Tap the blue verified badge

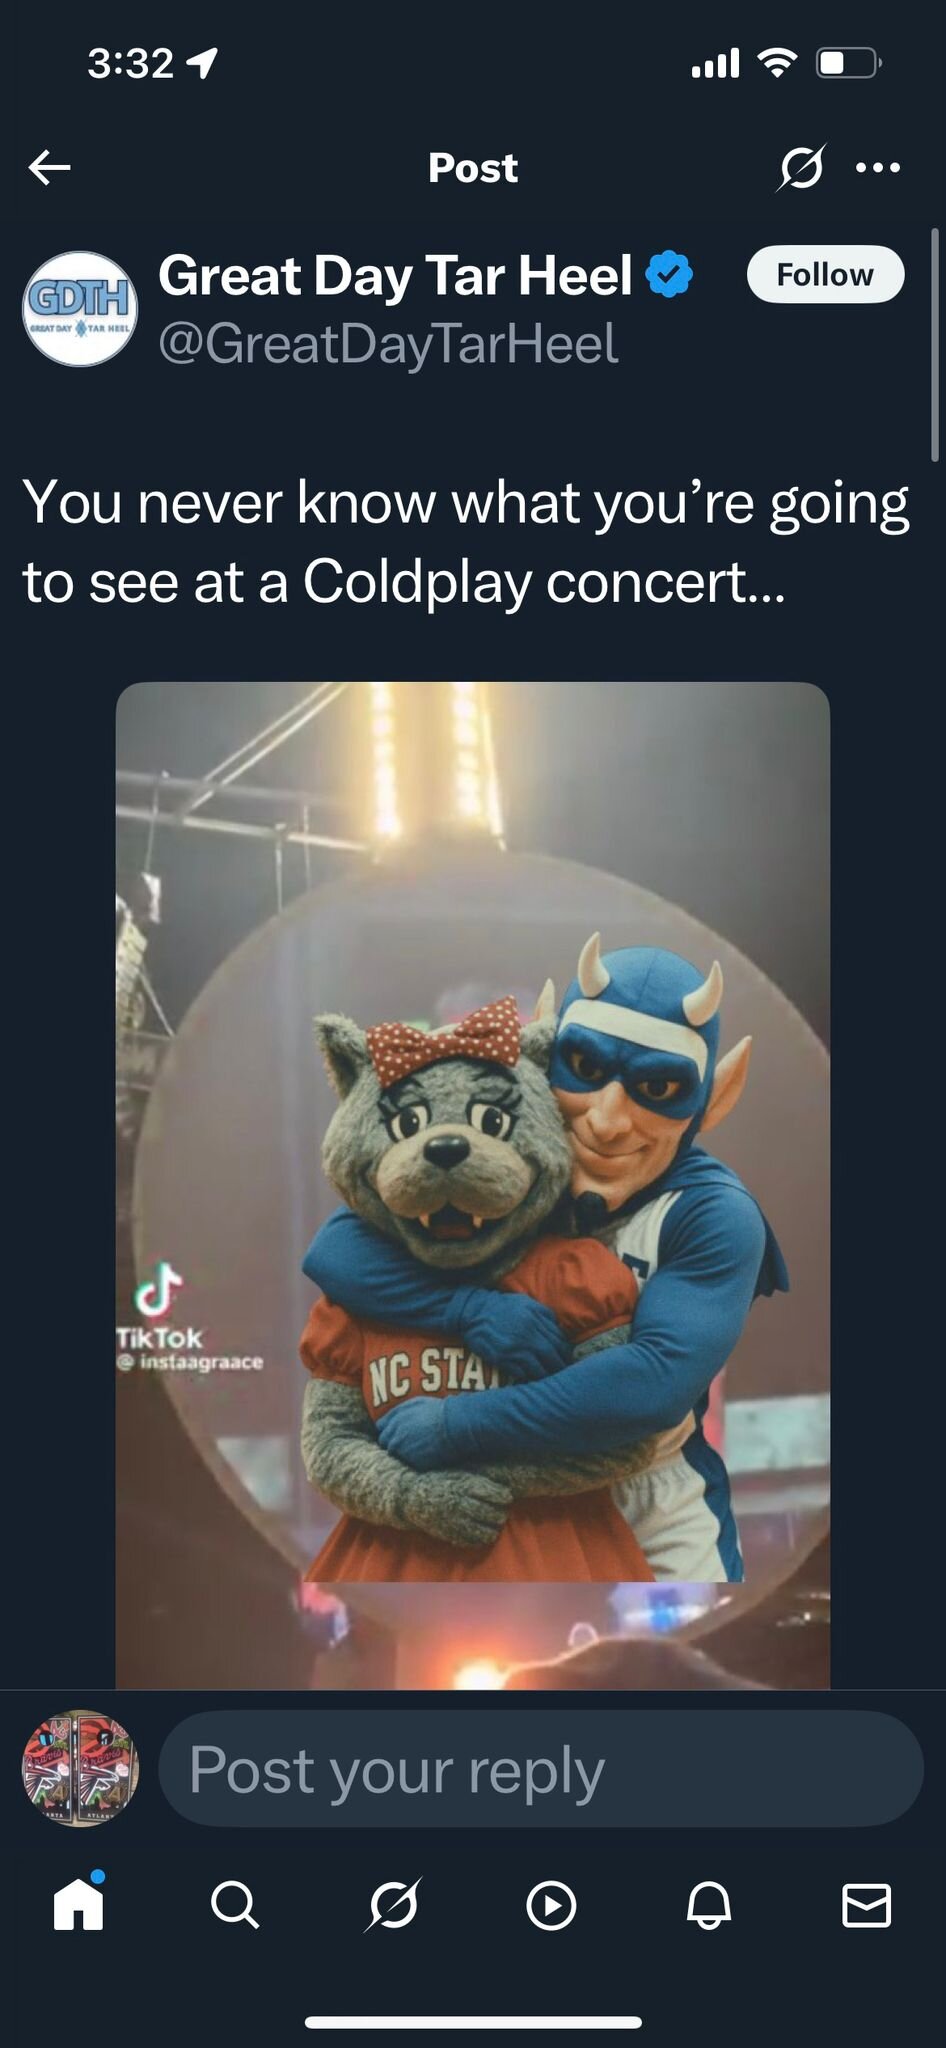[669, 275]
